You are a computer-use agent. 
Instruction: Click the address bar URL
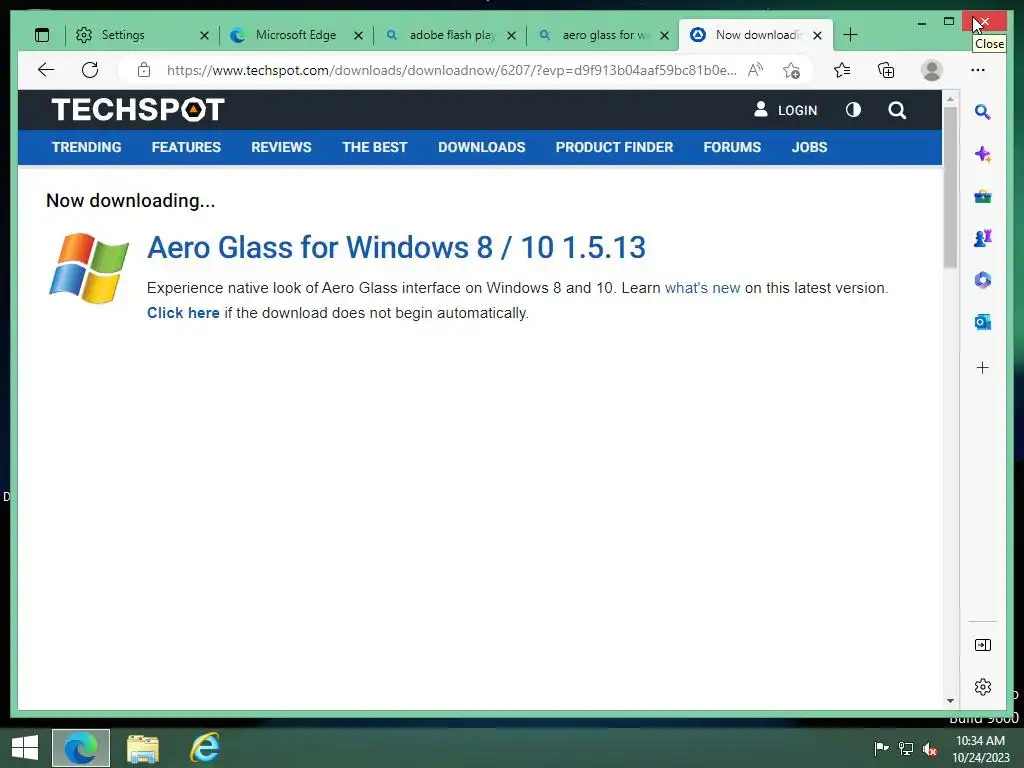[451, 70]
